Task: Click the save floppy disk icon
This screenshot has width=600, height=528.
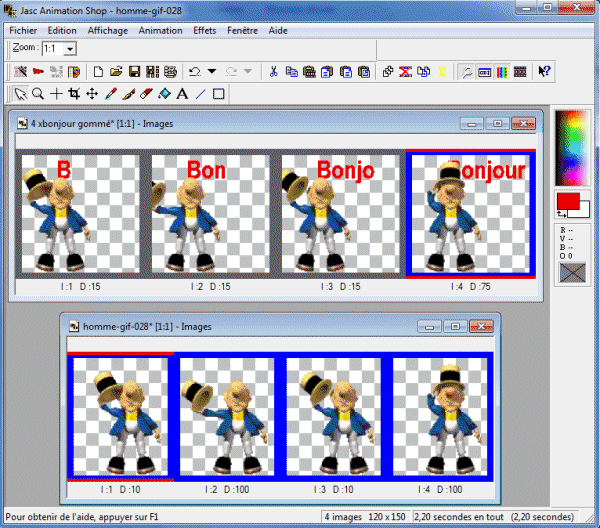Action: (x=134, y=72)
